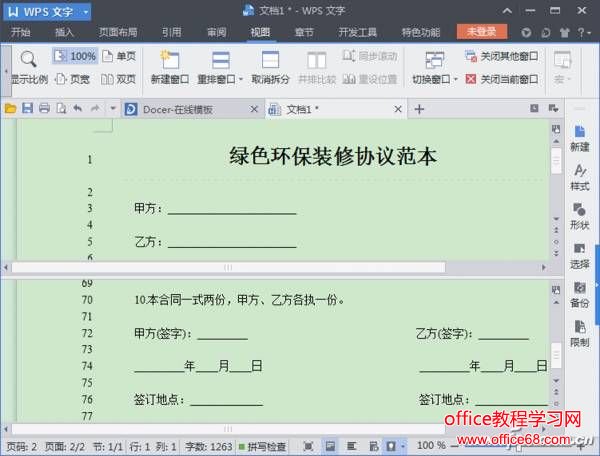The height and width of the screenshot is (456, 600).
Task: Click the open folder icon in quick toolbar
Action: 10,109
